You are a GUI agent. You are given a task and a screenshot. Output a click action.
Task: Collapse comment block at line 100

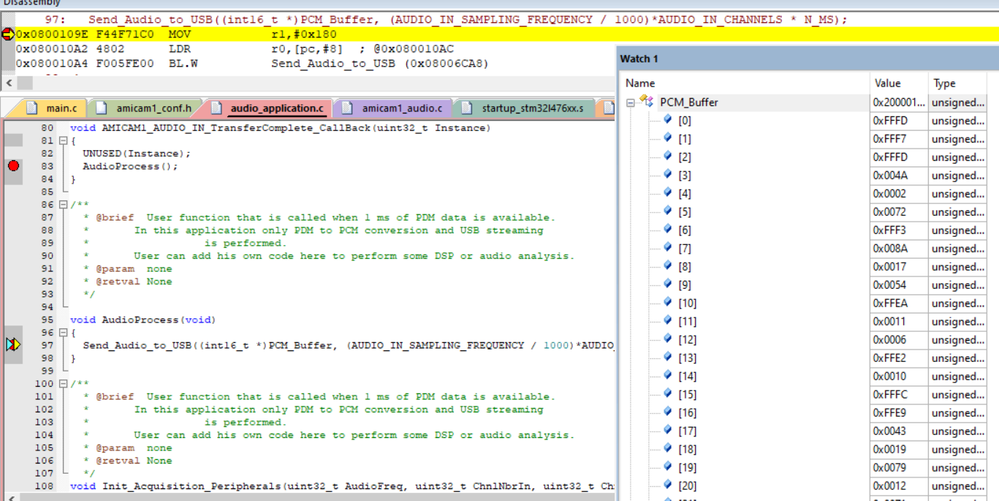click(x=63, y=384)
